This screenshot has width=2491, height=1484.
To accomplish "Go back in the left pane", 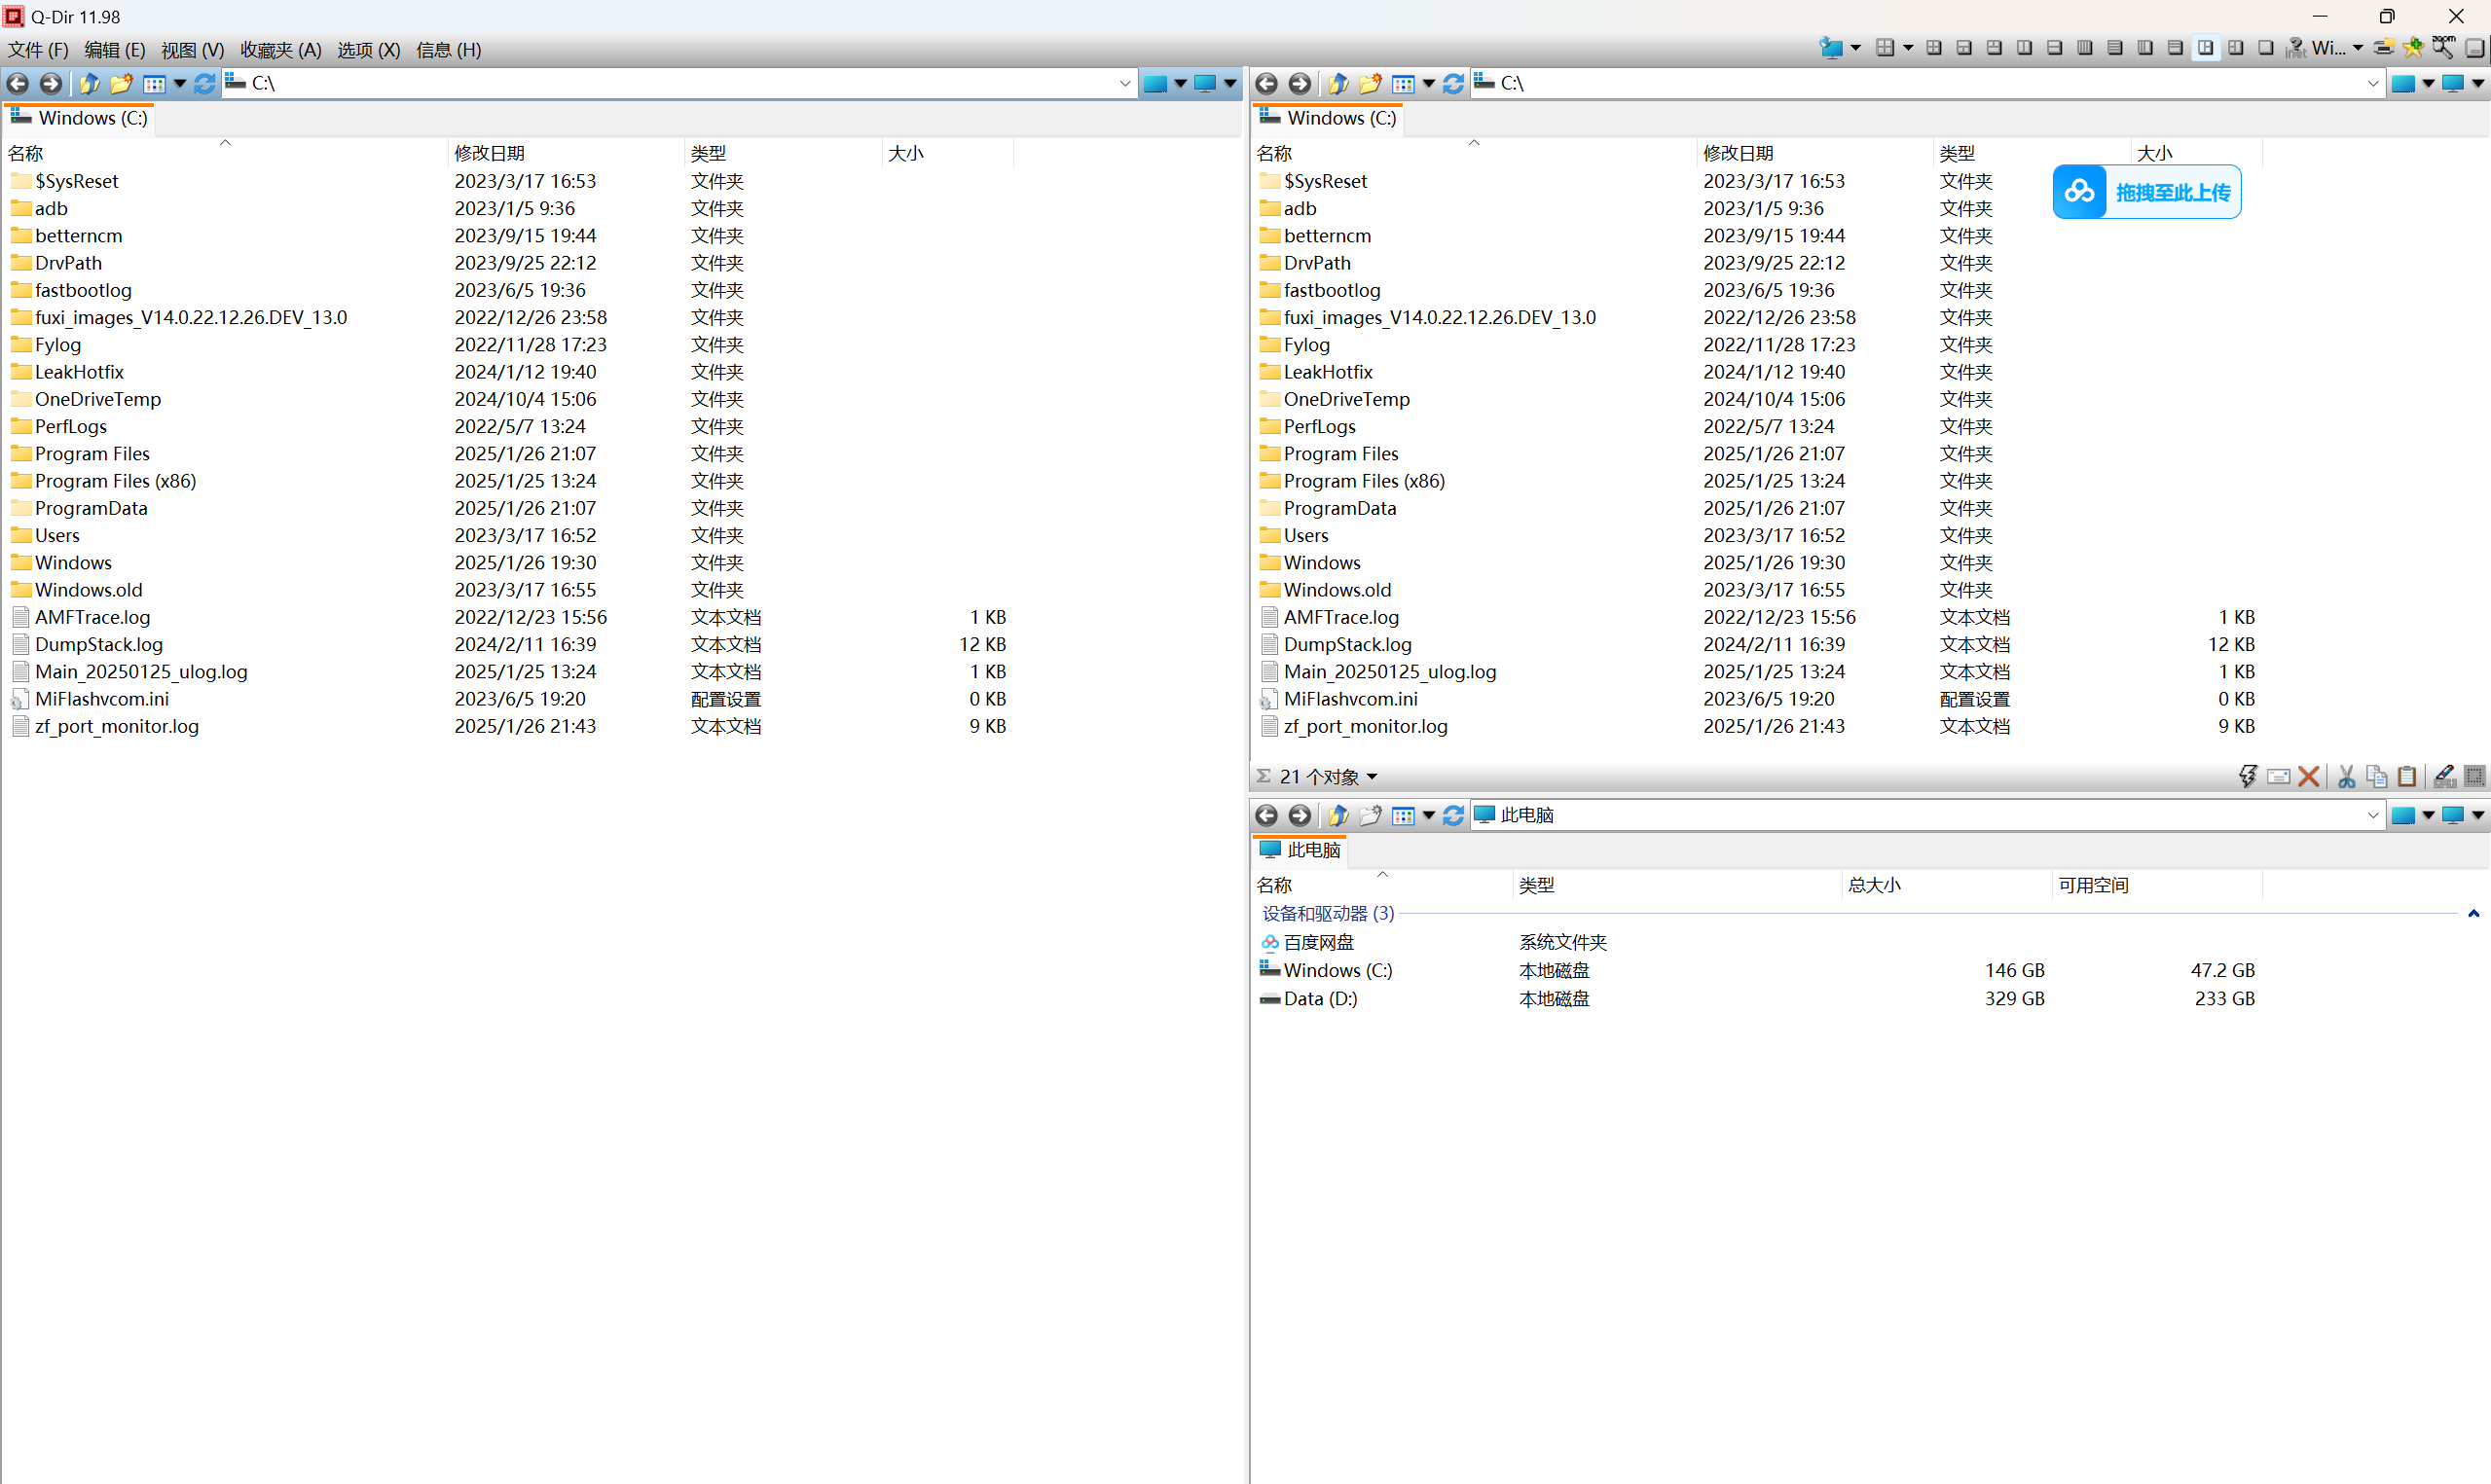I will point(18,84).
